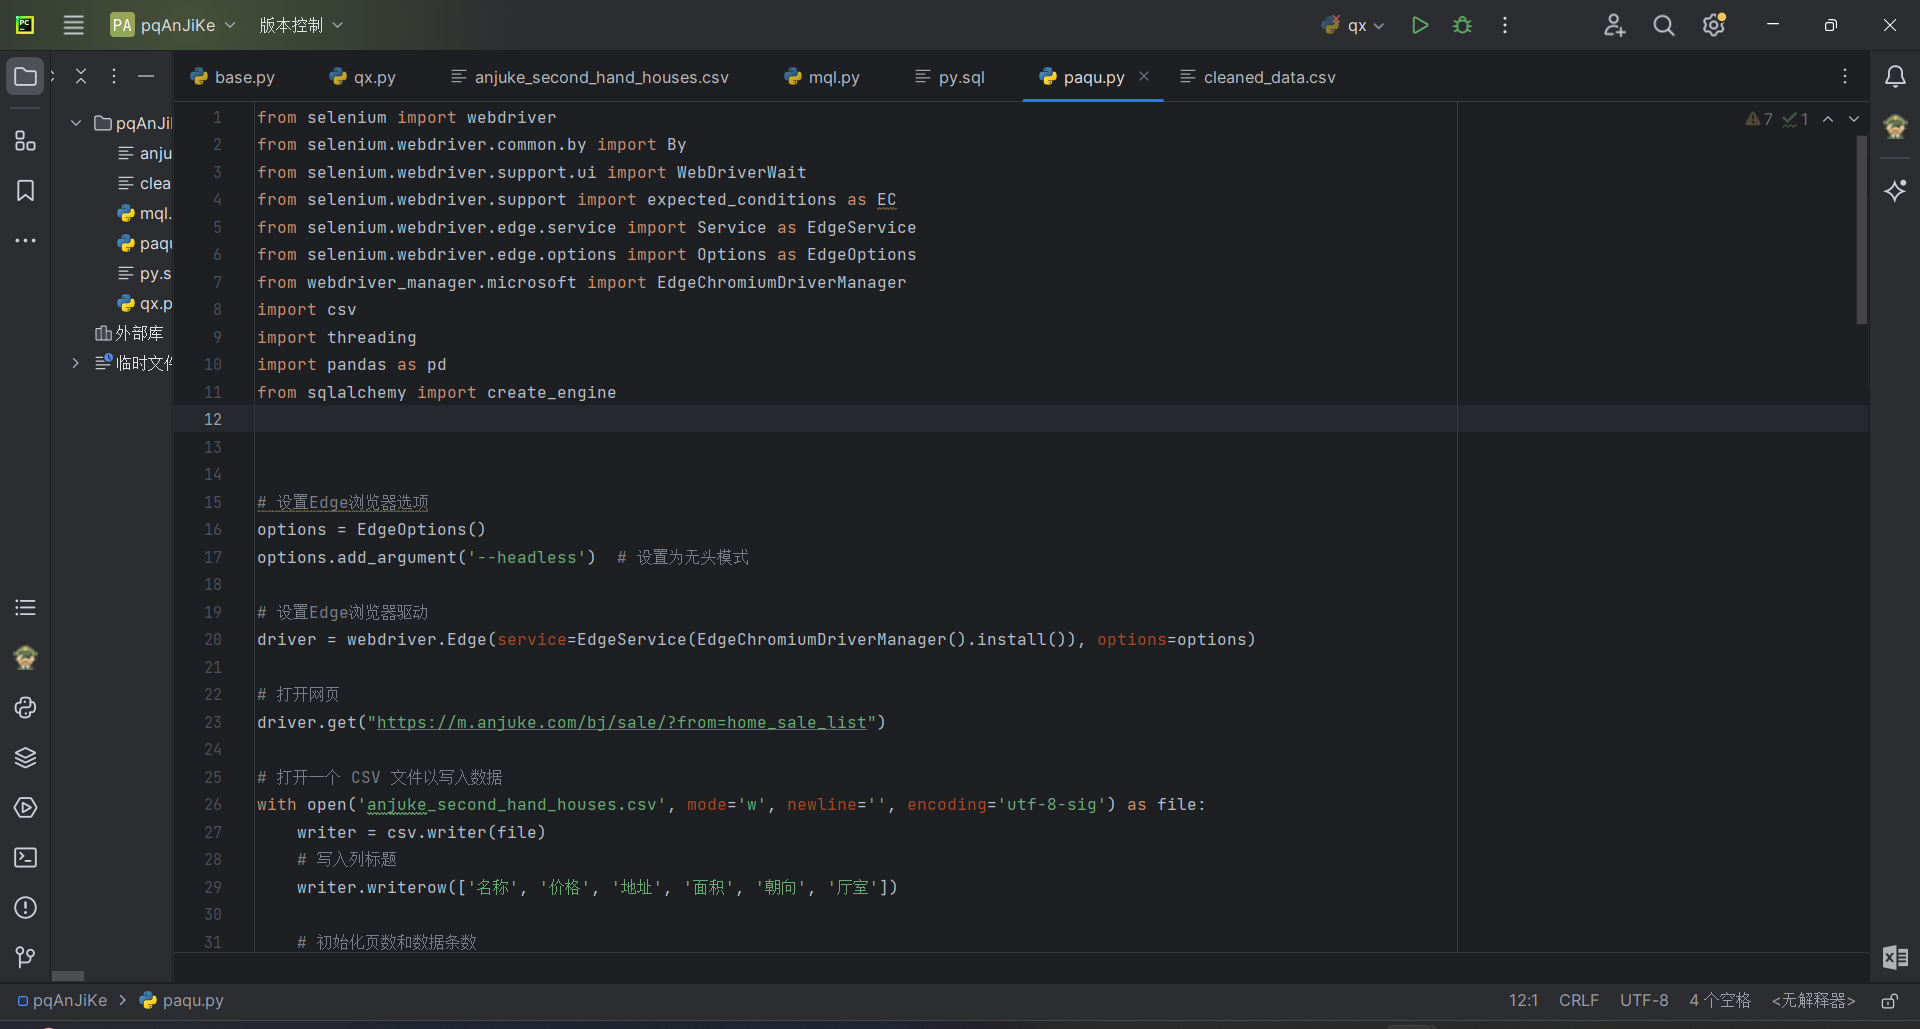This screenshot has height=1029, width=1920.
Task: Click the anjuke URL link in code
Action: tap(621, 722)
